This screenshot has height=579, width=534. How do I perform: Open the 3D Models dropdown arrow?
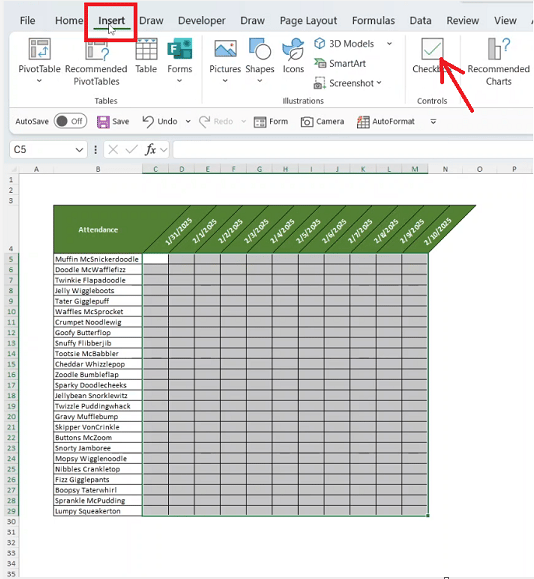(x=389, y=44)
